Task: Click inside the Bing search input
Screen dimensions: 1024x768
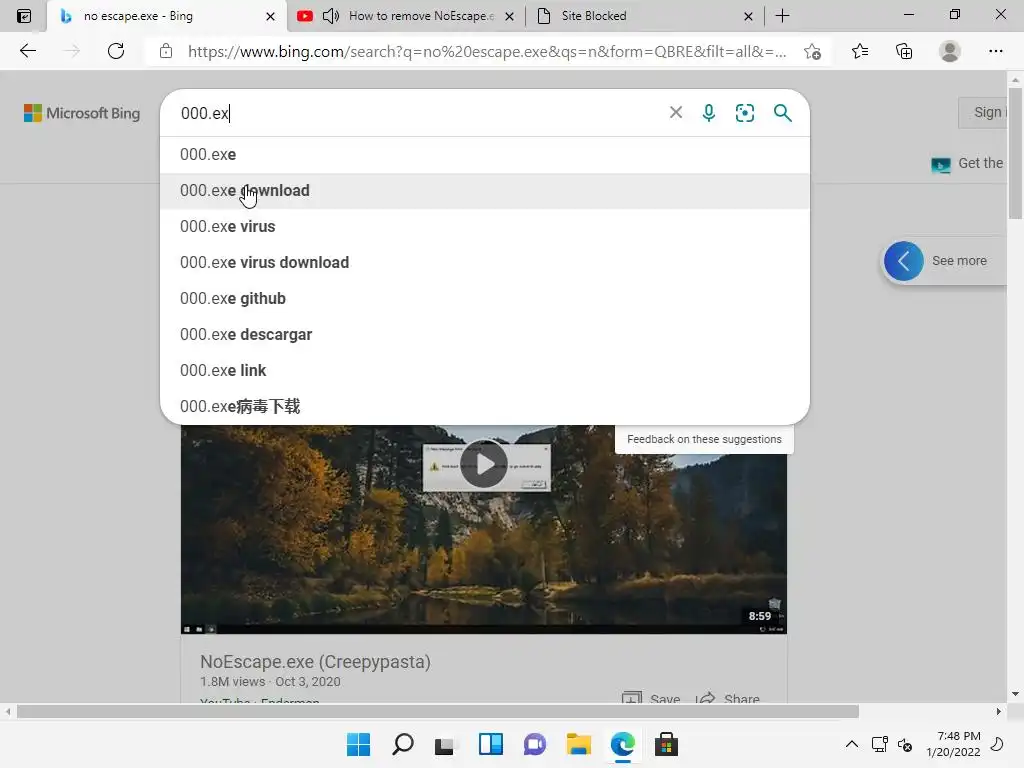Action: click(x=418, y=113)
